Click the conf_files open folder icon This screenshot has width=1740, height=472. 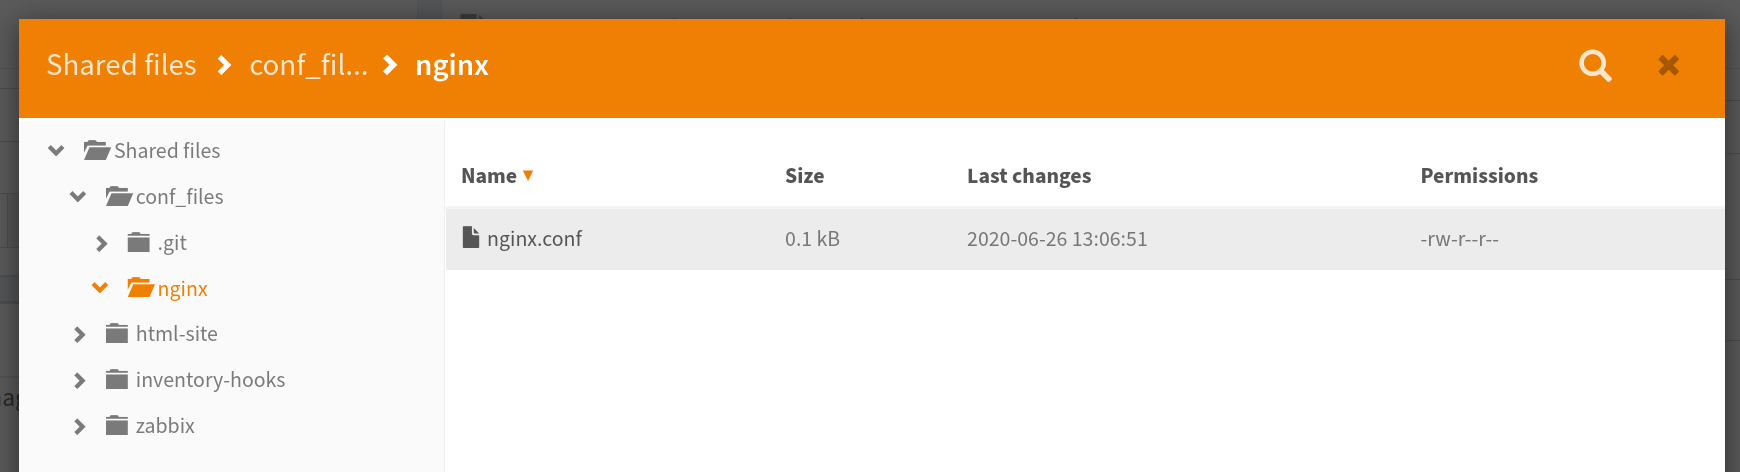(x=119, y=196)
